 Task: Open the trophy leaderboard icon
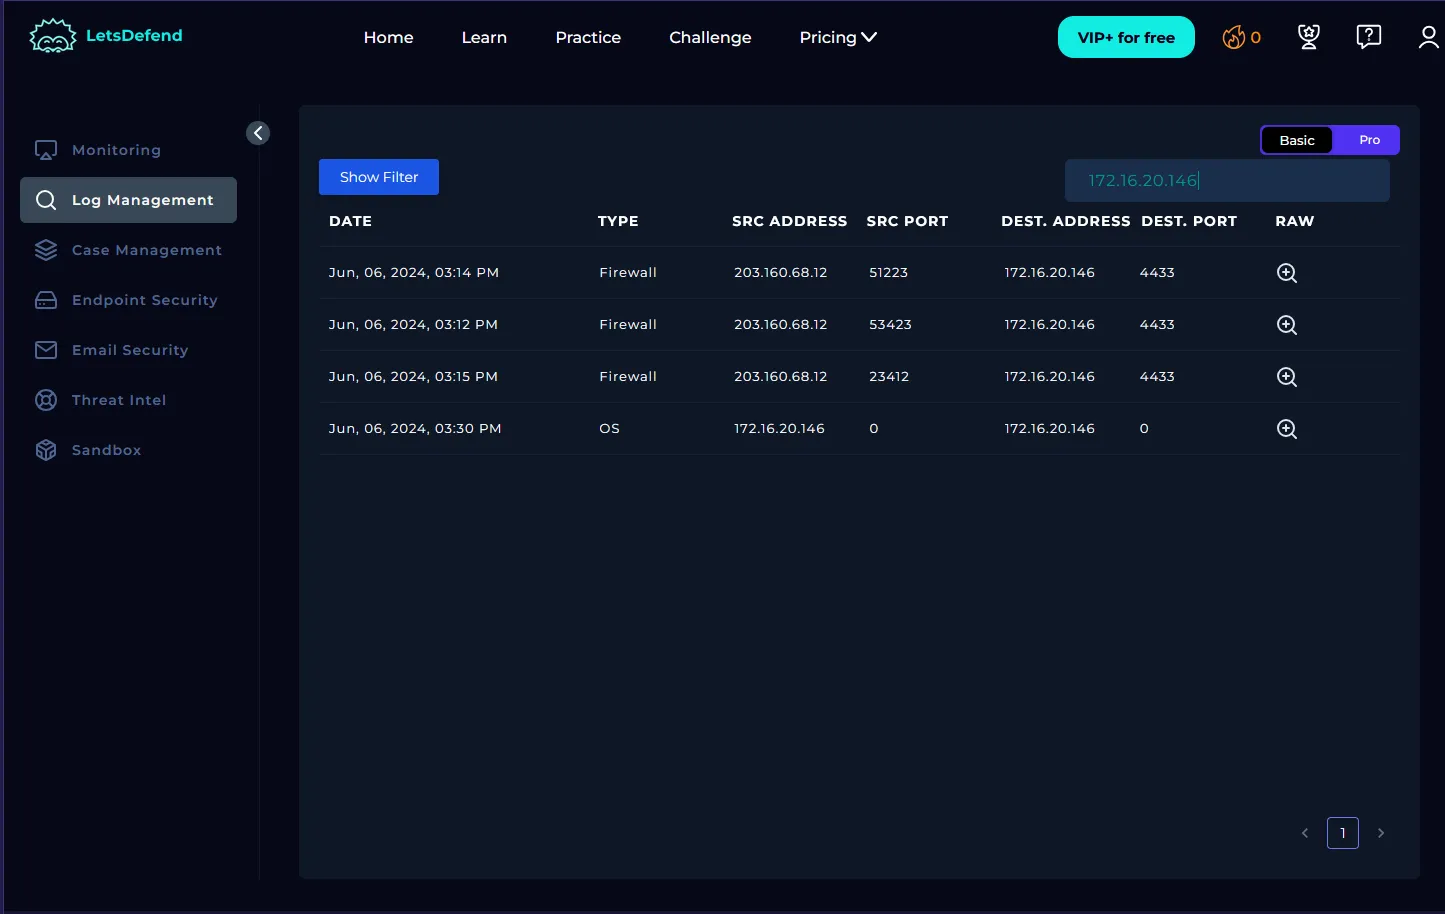click(1308, 37)
